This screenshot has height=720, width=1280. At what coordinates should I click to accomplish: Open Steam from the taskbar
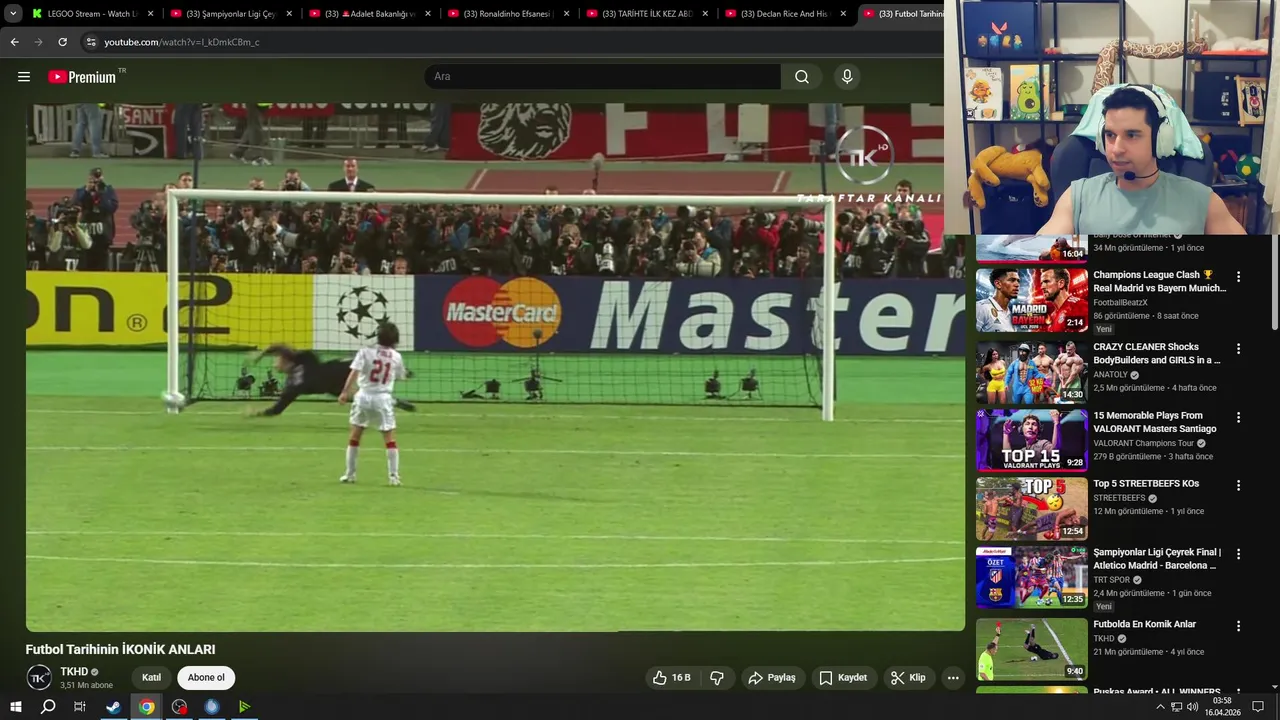[113, 707]
